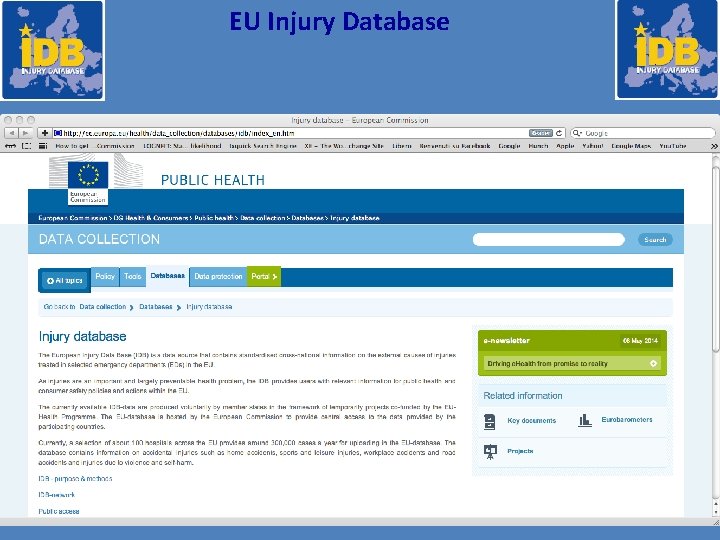Screen dimensions: 720x540
Task: Click the 'DATA COLLECTION' banner title
Action: (x=99, y=239)
